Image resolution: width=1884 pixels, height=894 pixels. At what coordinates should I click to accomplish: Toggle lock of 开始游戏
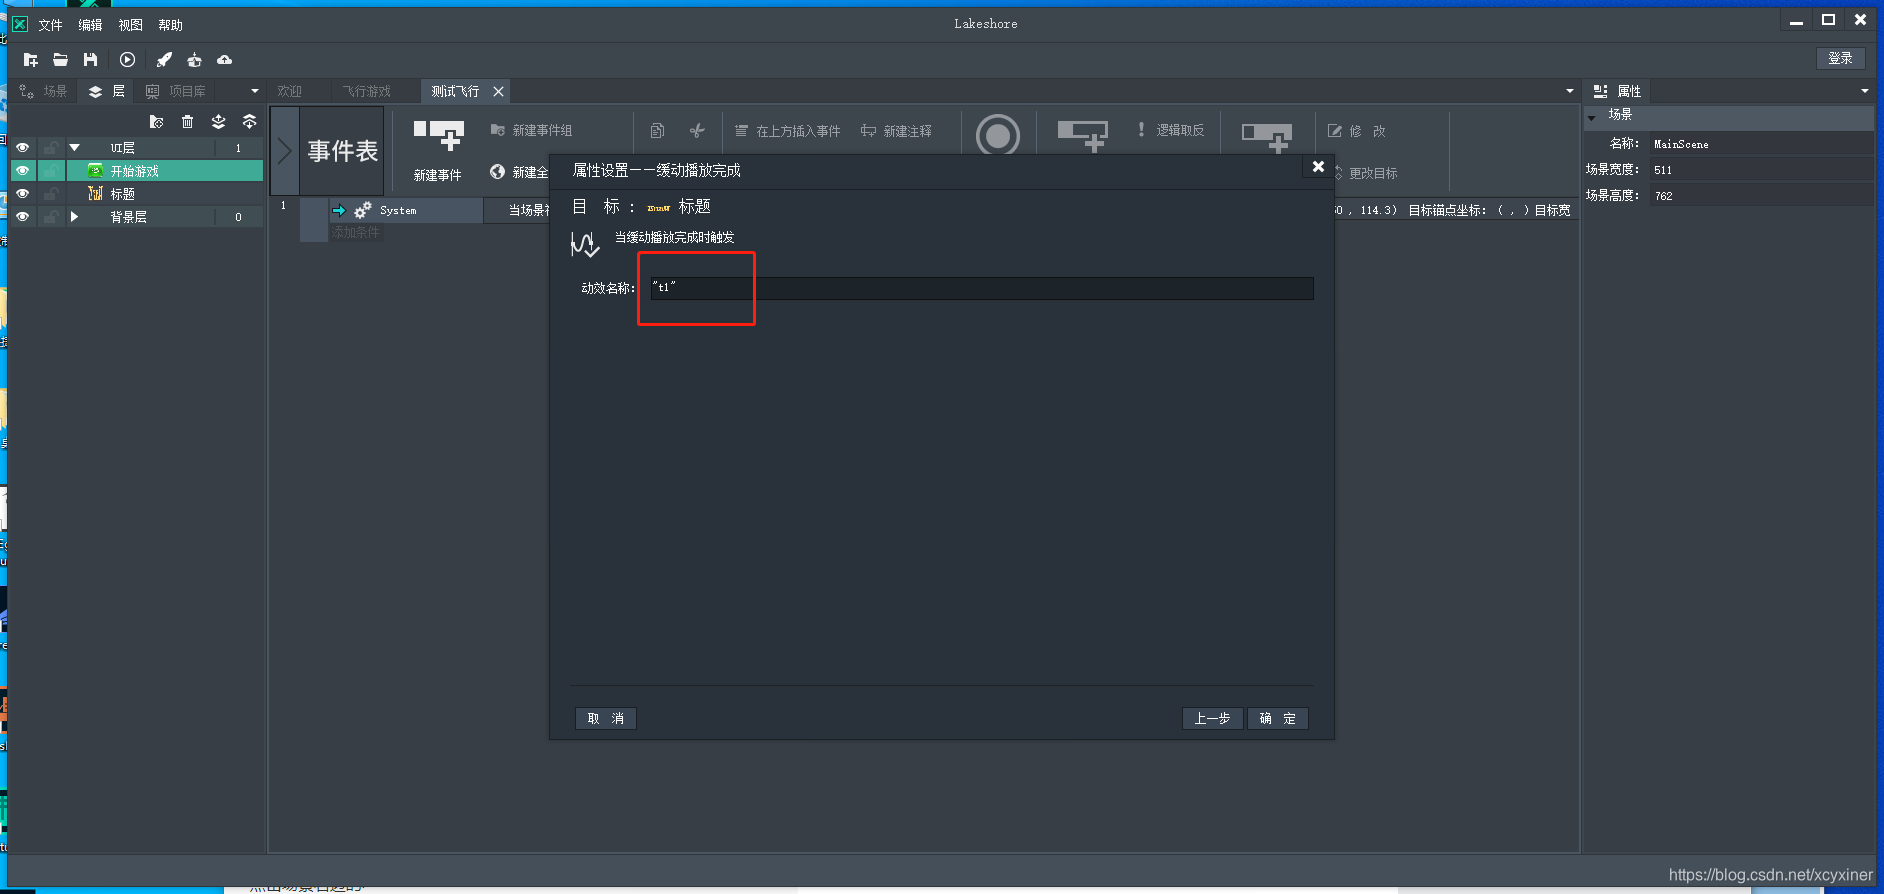(x=50, y=171)
